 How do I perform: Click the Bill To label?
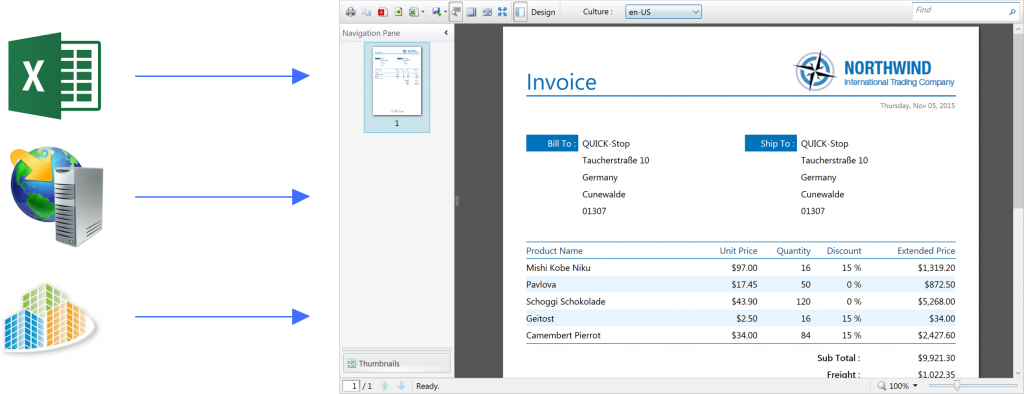coord(552,144)
